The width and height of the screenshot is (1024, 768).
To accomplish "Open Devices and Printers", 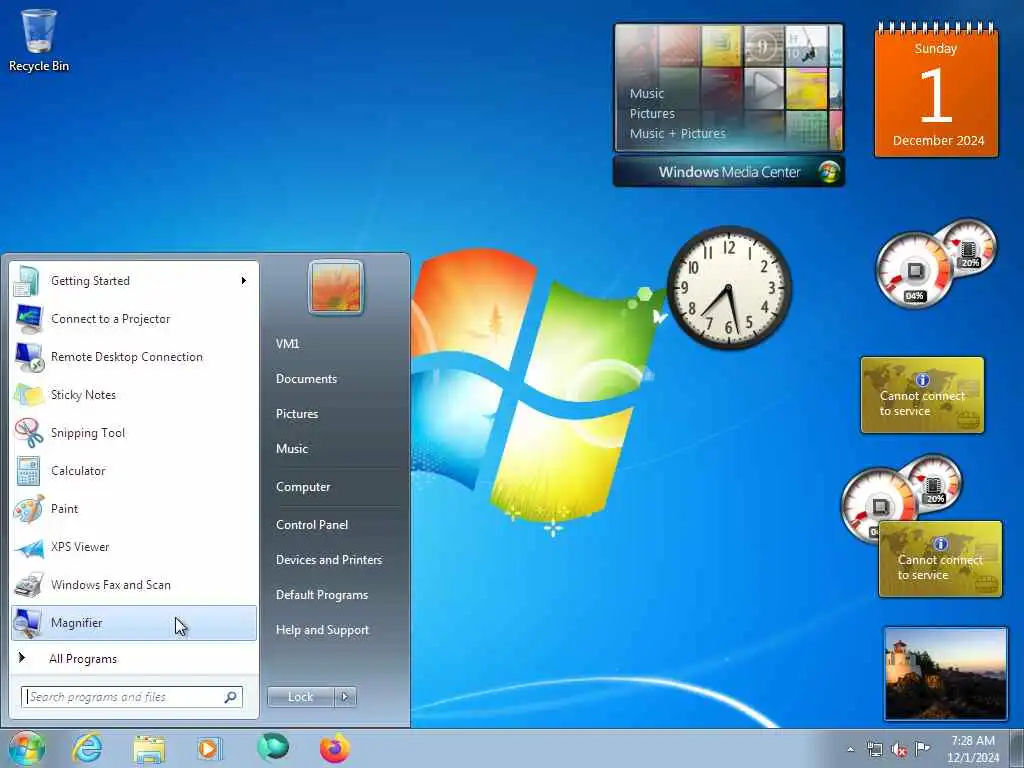I will (x=329, y=560).
